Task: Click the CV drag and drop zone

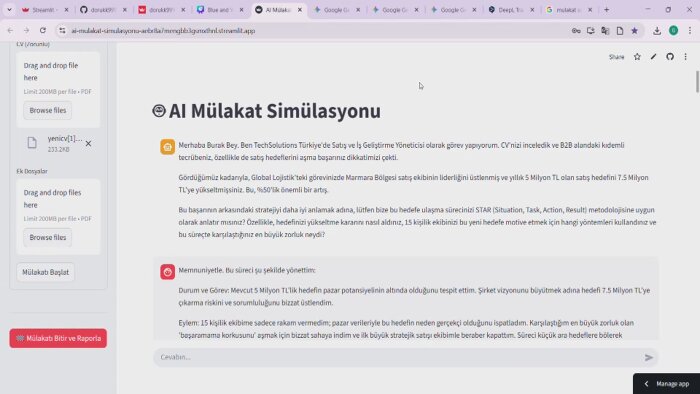Action: pos(58,89)
